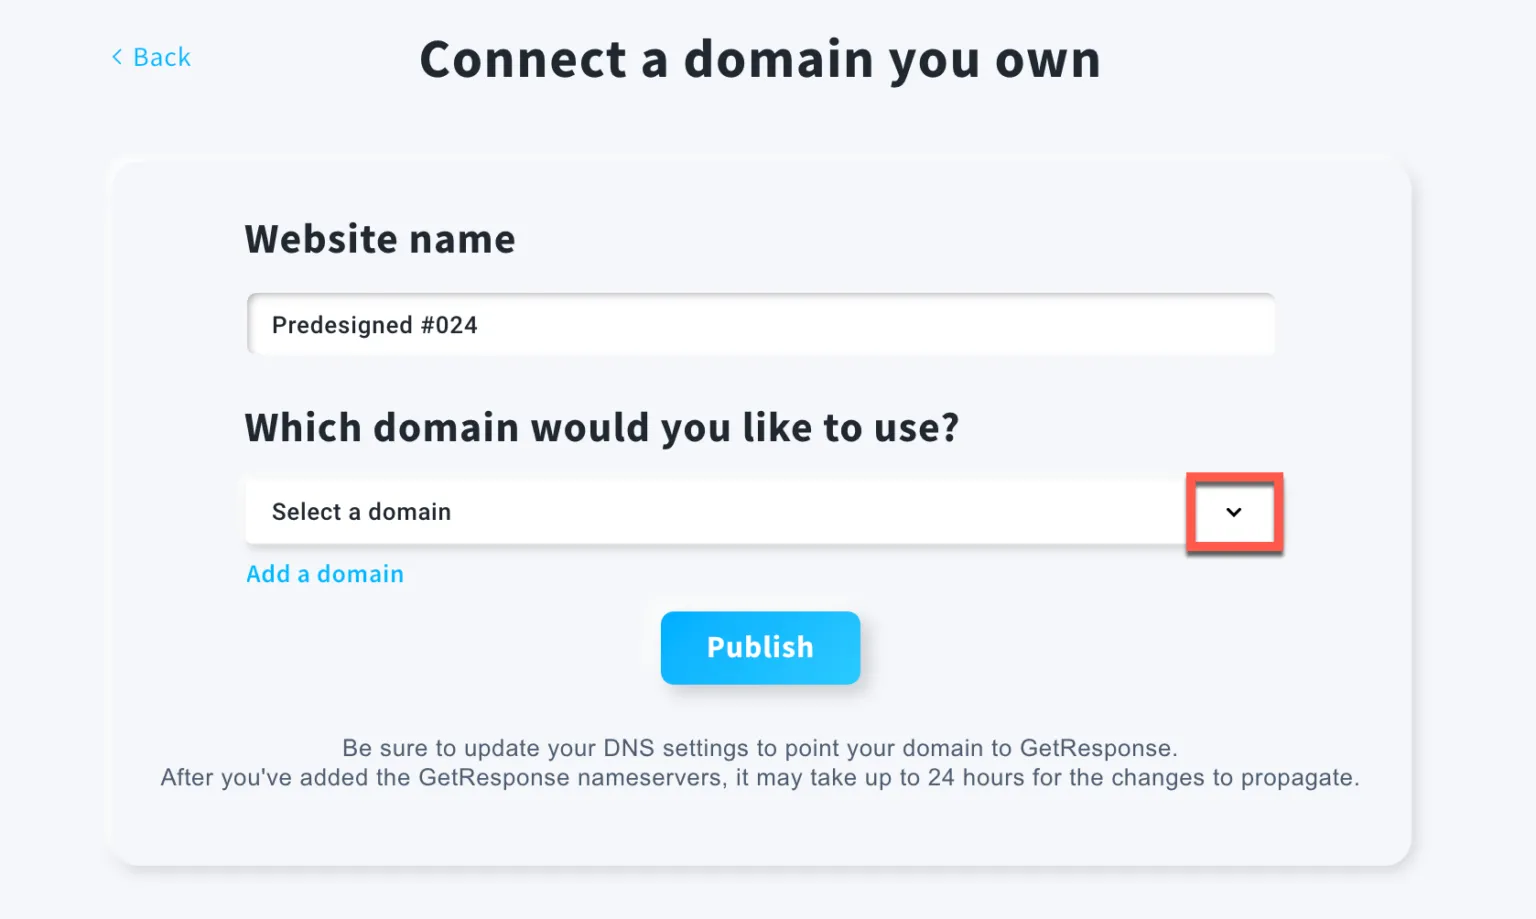
Task: Click the DNS settings instruction text
Action: tap(760, 762)
